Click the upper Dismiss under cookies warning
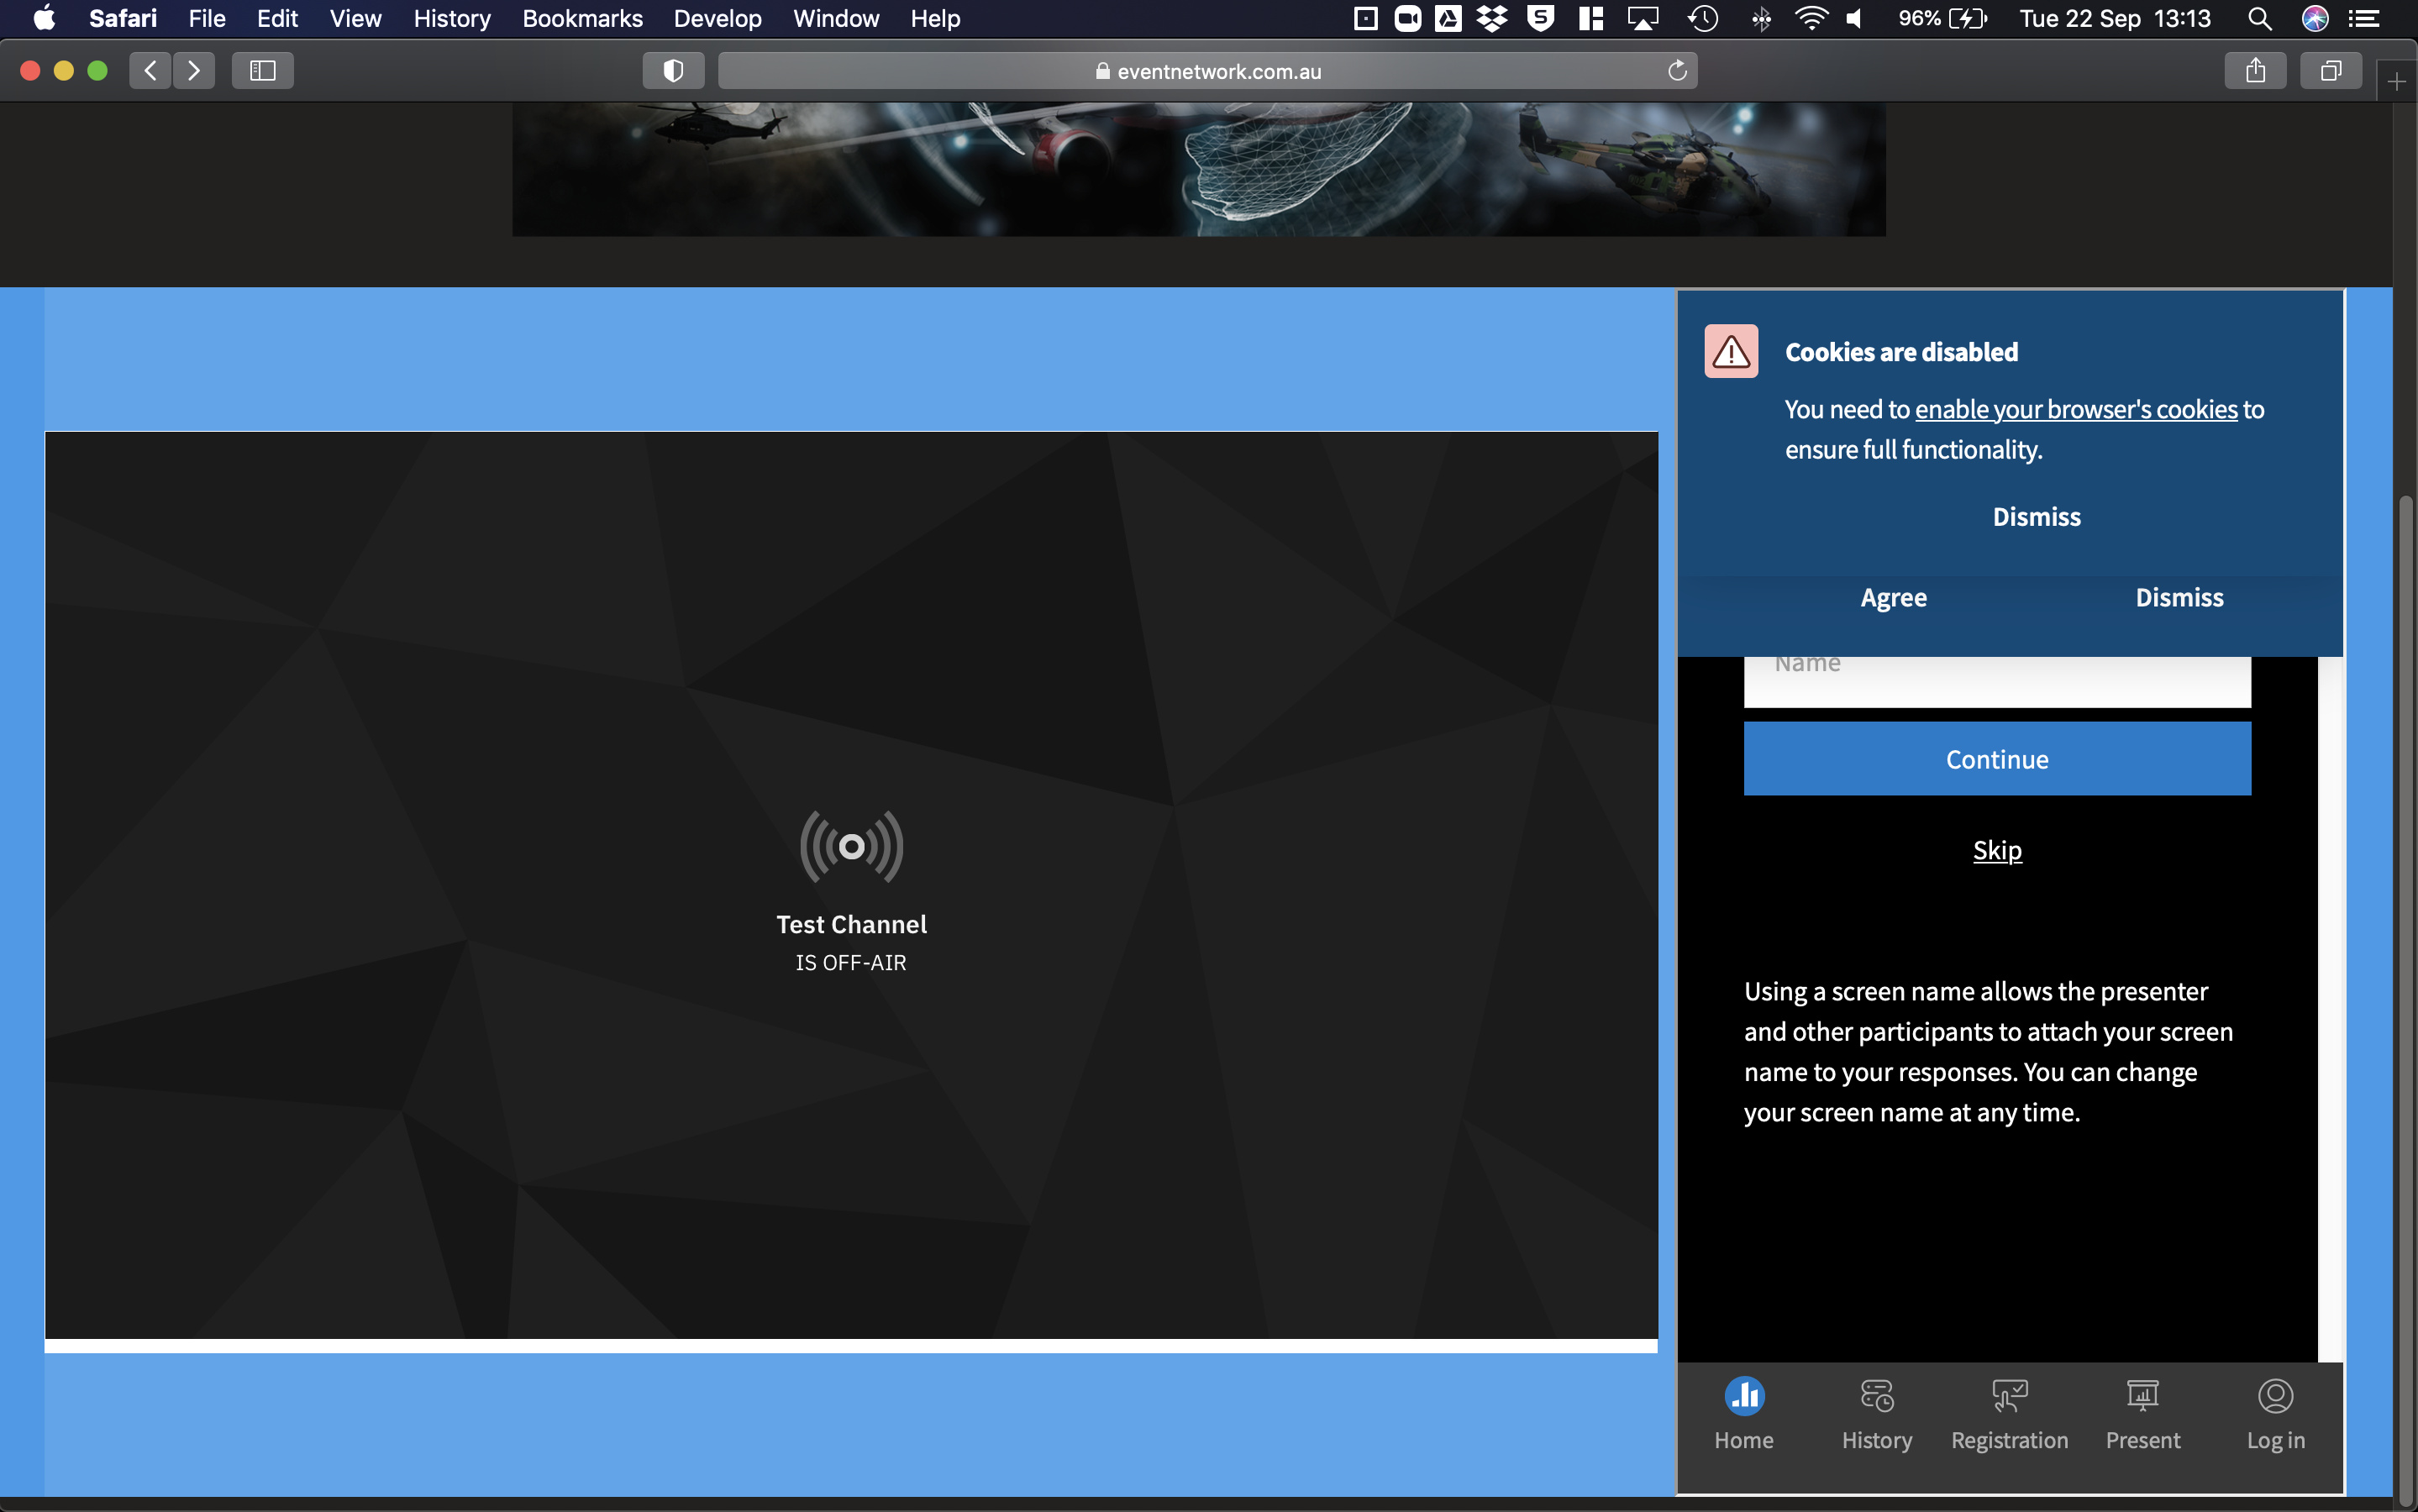Screen dimensions: 2418x1512 (2036, 517)
